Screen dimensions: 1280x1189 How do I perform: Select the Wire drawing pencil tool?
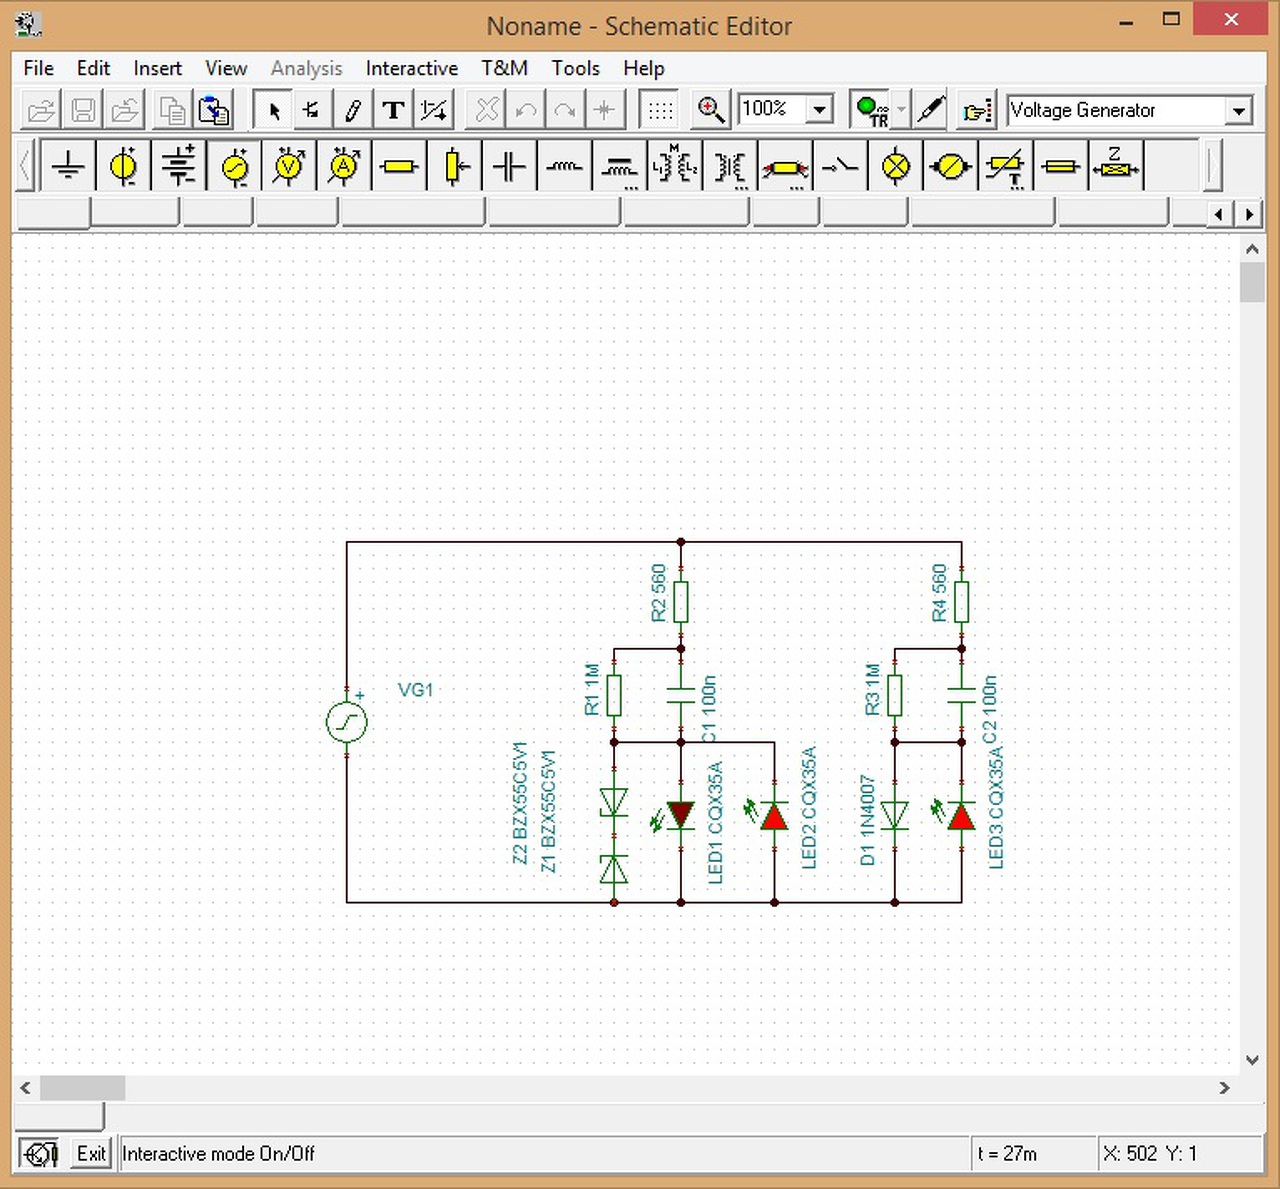click(352, 110)
